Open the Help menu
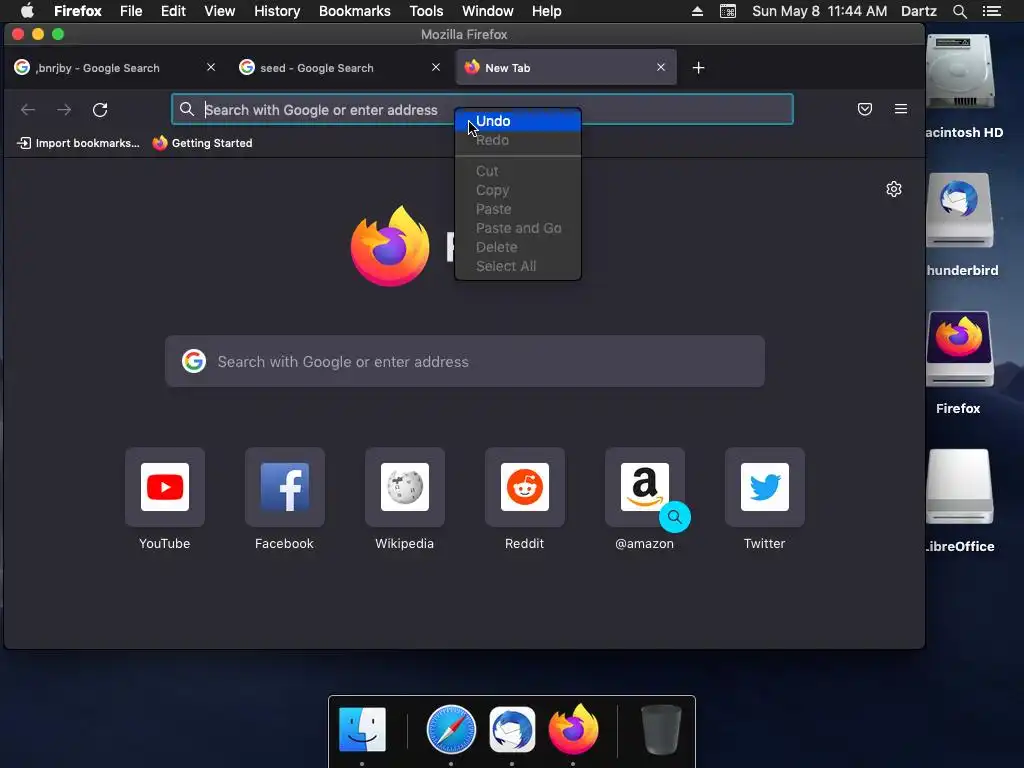 point(547,11)
